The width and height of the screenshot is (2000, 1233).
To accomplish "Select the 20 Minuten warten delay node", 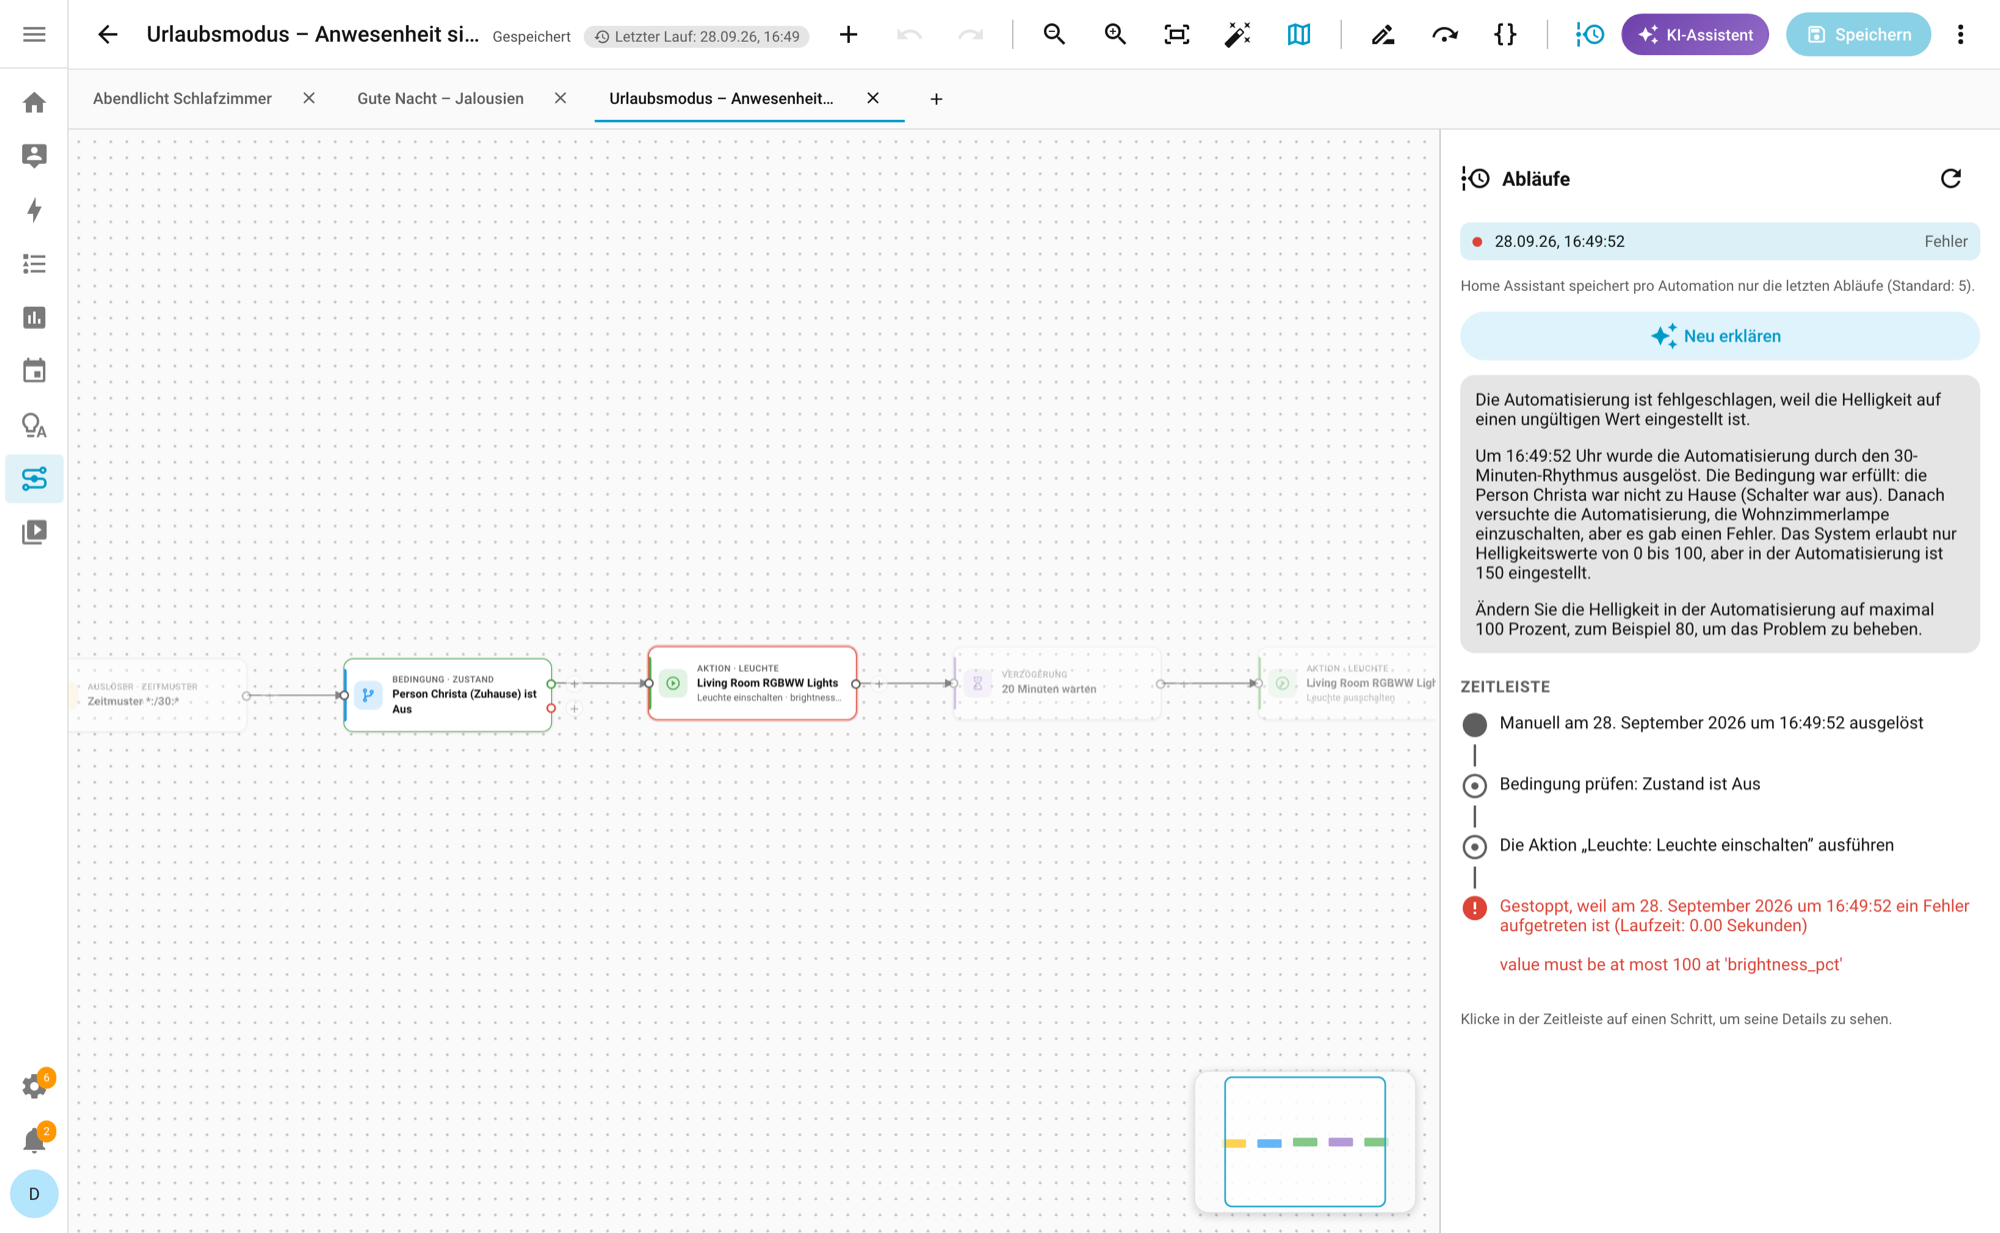I will click(x=1057, y=683).
